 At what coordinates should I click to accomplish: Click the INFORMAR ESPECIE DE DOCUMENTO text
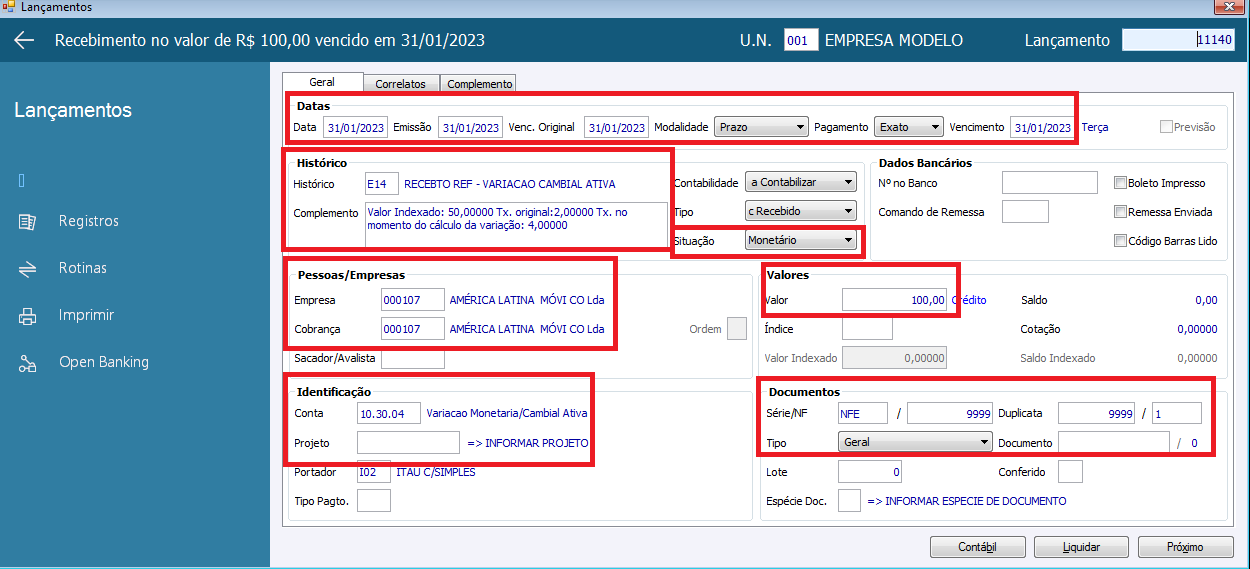(967, 501)
